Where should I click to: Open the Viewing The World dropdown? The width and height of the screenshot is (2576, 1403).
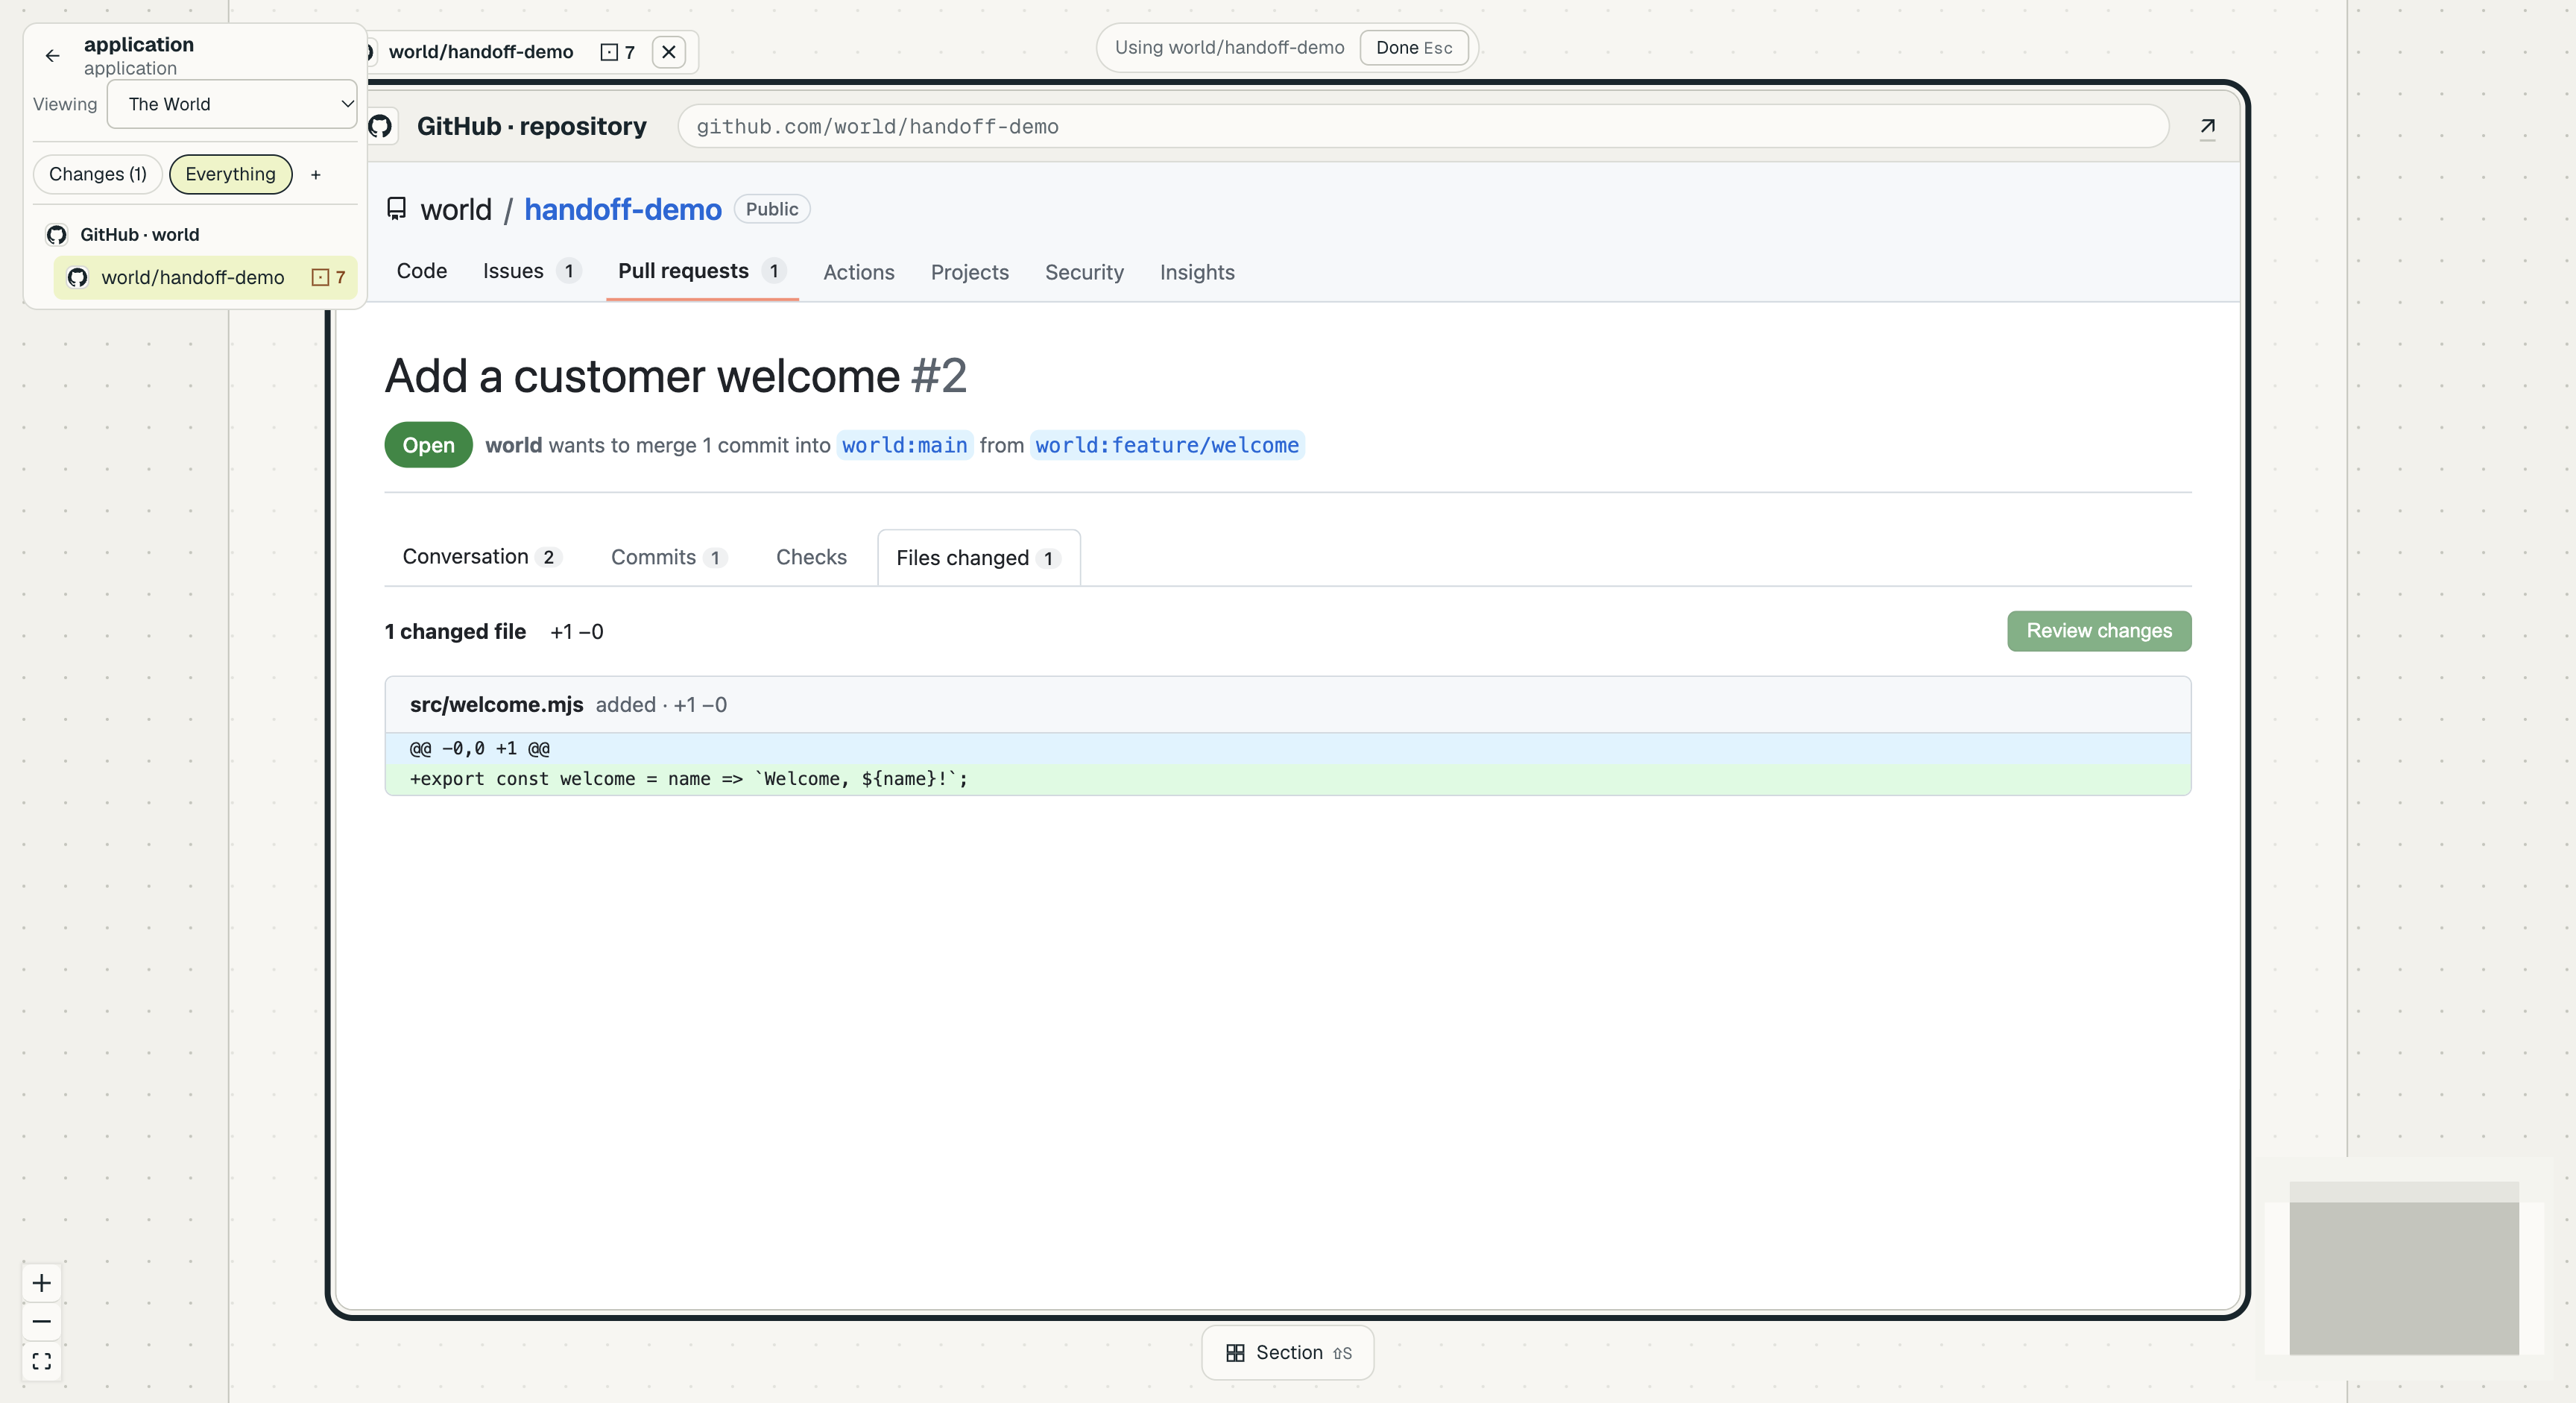click(232, 104)
